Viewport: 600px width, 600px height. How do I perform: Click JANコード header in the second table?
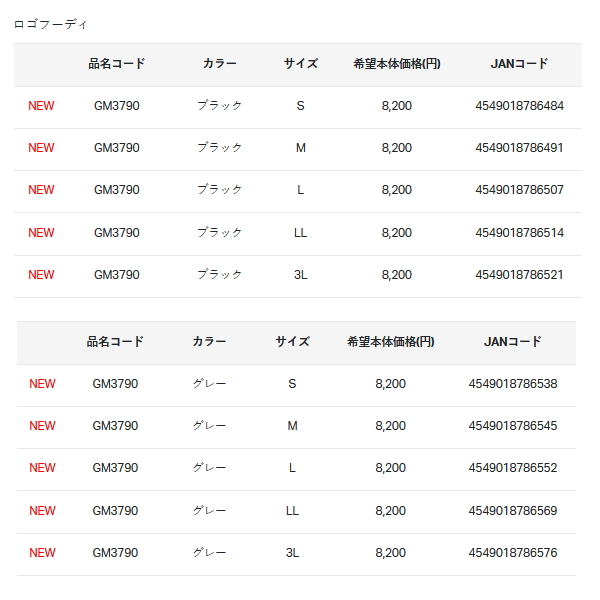click(513, 342)
